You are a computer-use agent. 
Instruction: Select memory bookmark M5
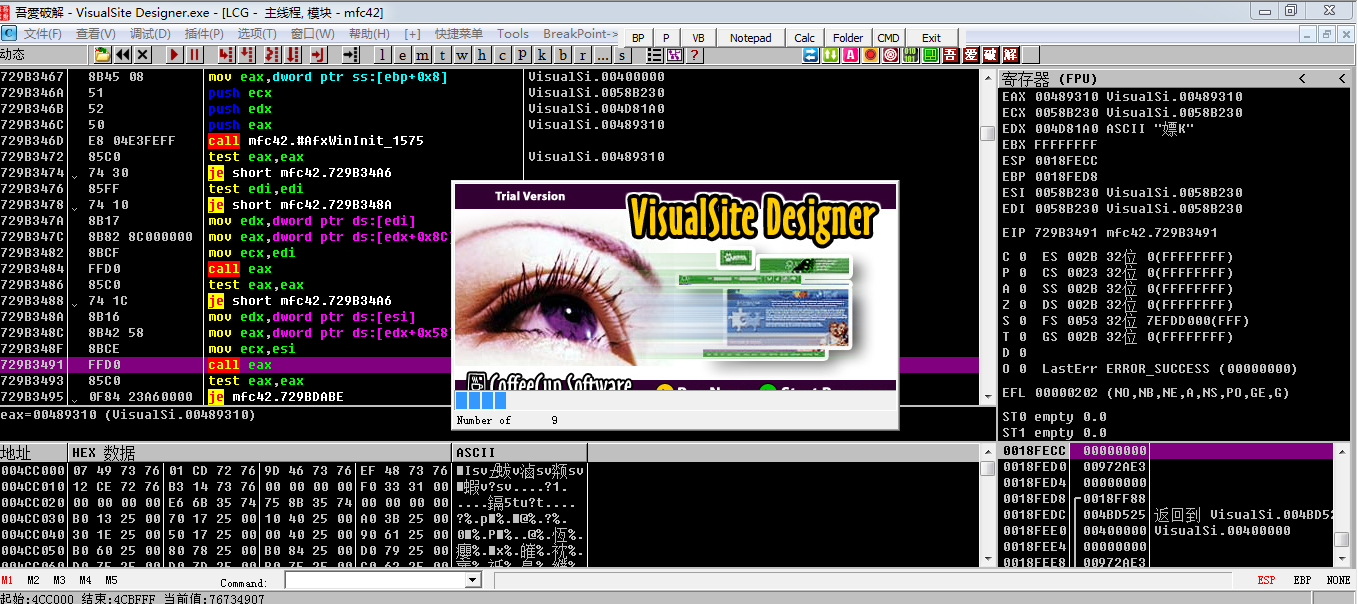[111, 580]
